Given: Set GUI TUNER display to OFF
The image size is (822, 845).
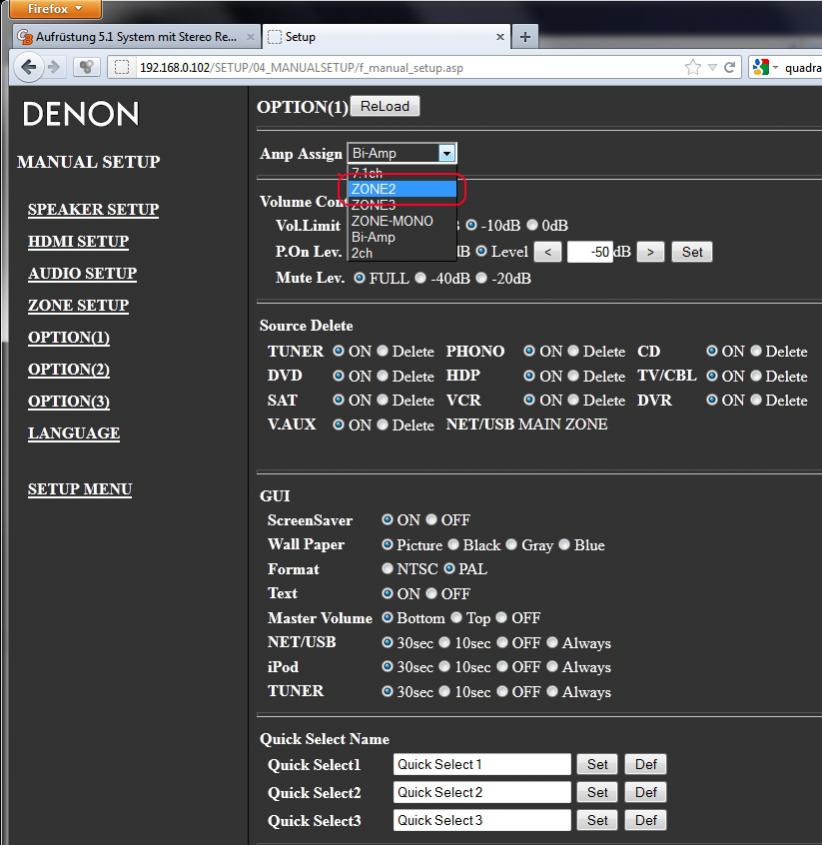Looking at the screenshot, I should click(502, 691).
